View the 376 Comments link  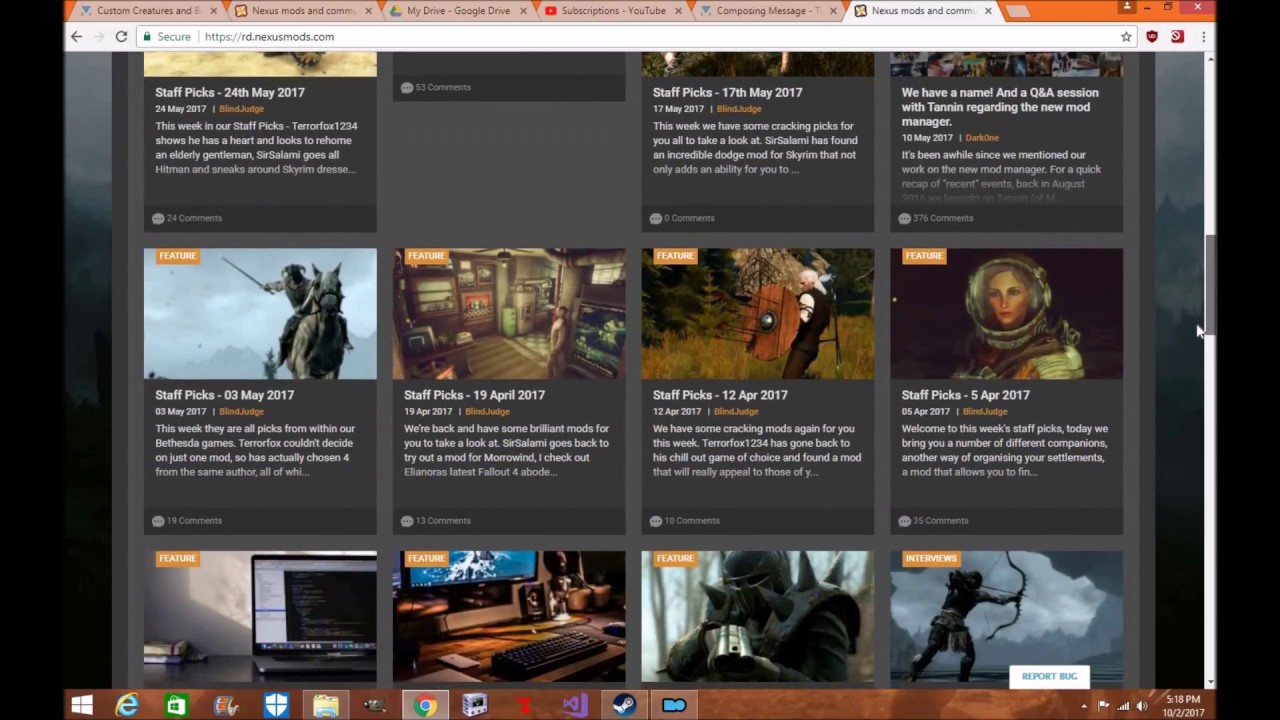pyautogui.click(x=936, y=218)
